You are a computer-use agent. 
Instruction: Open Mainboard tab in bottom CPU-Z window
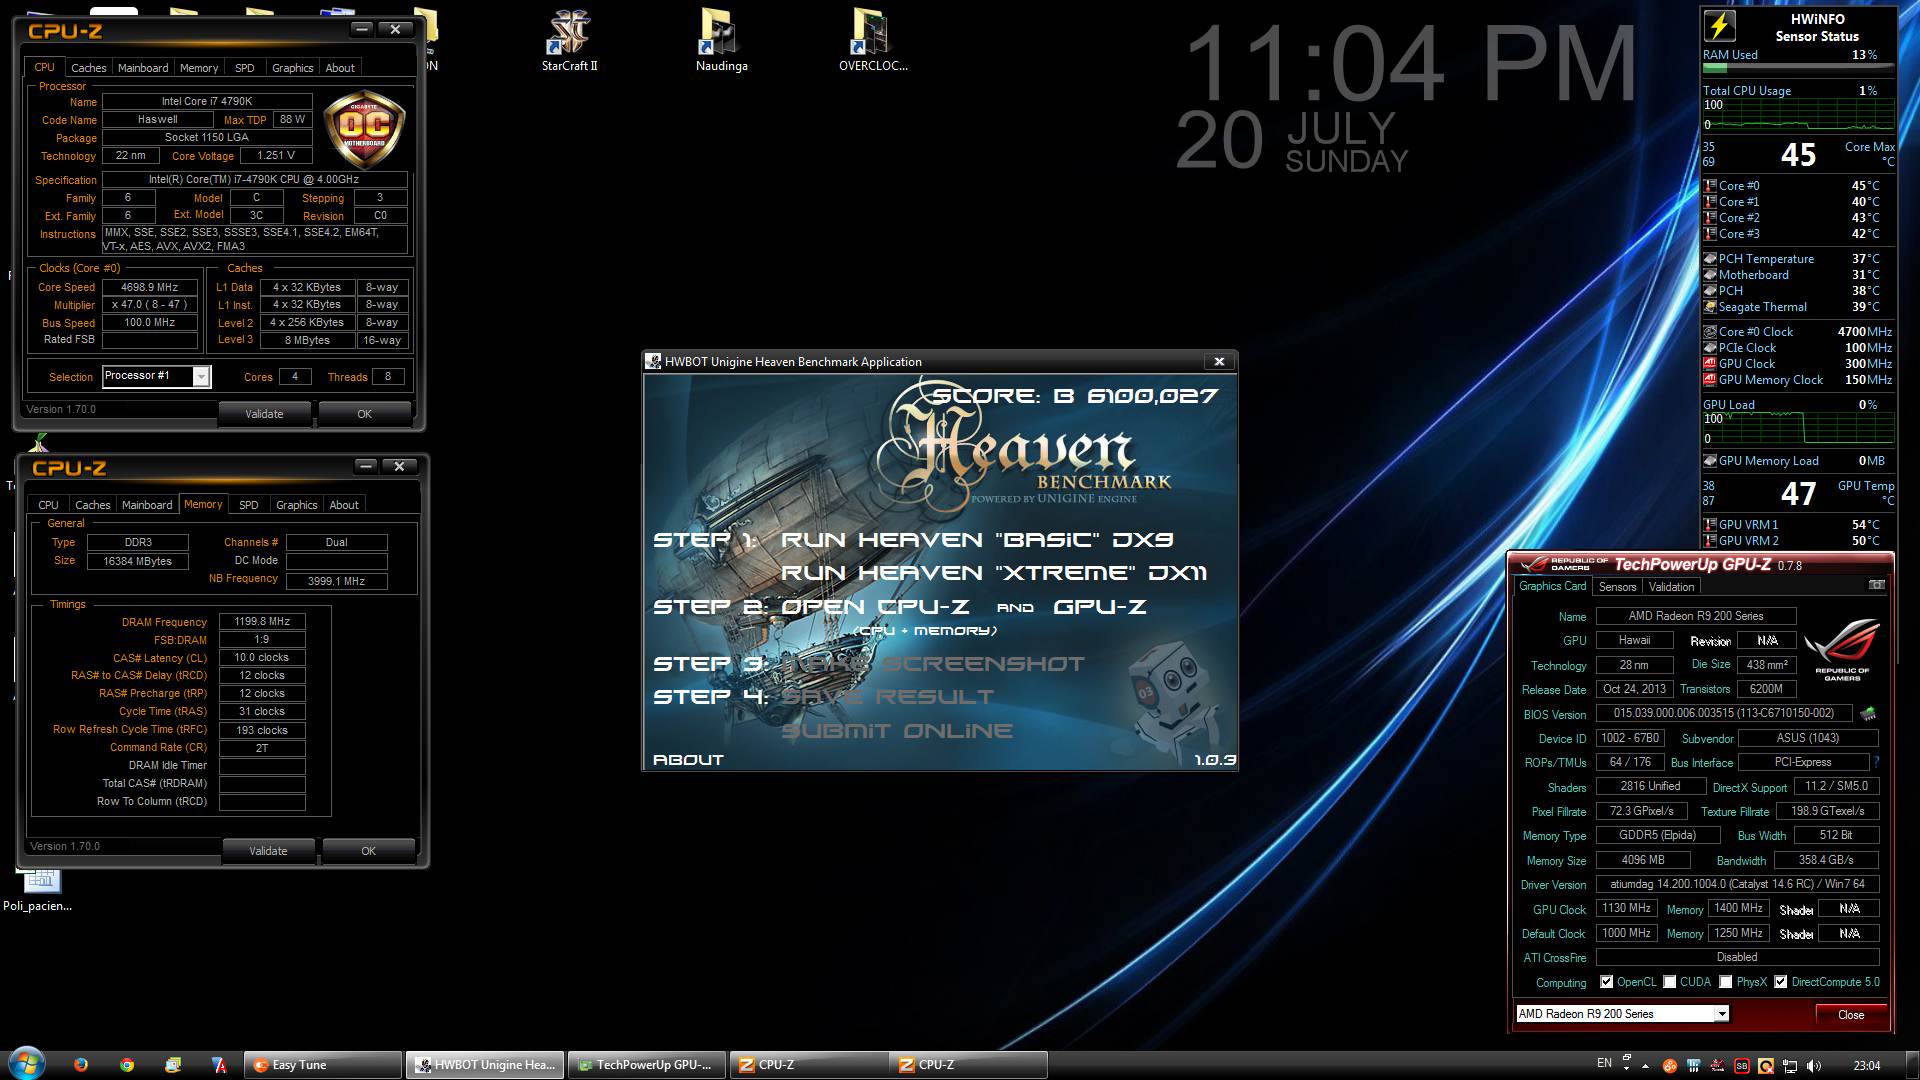[147, 505]
